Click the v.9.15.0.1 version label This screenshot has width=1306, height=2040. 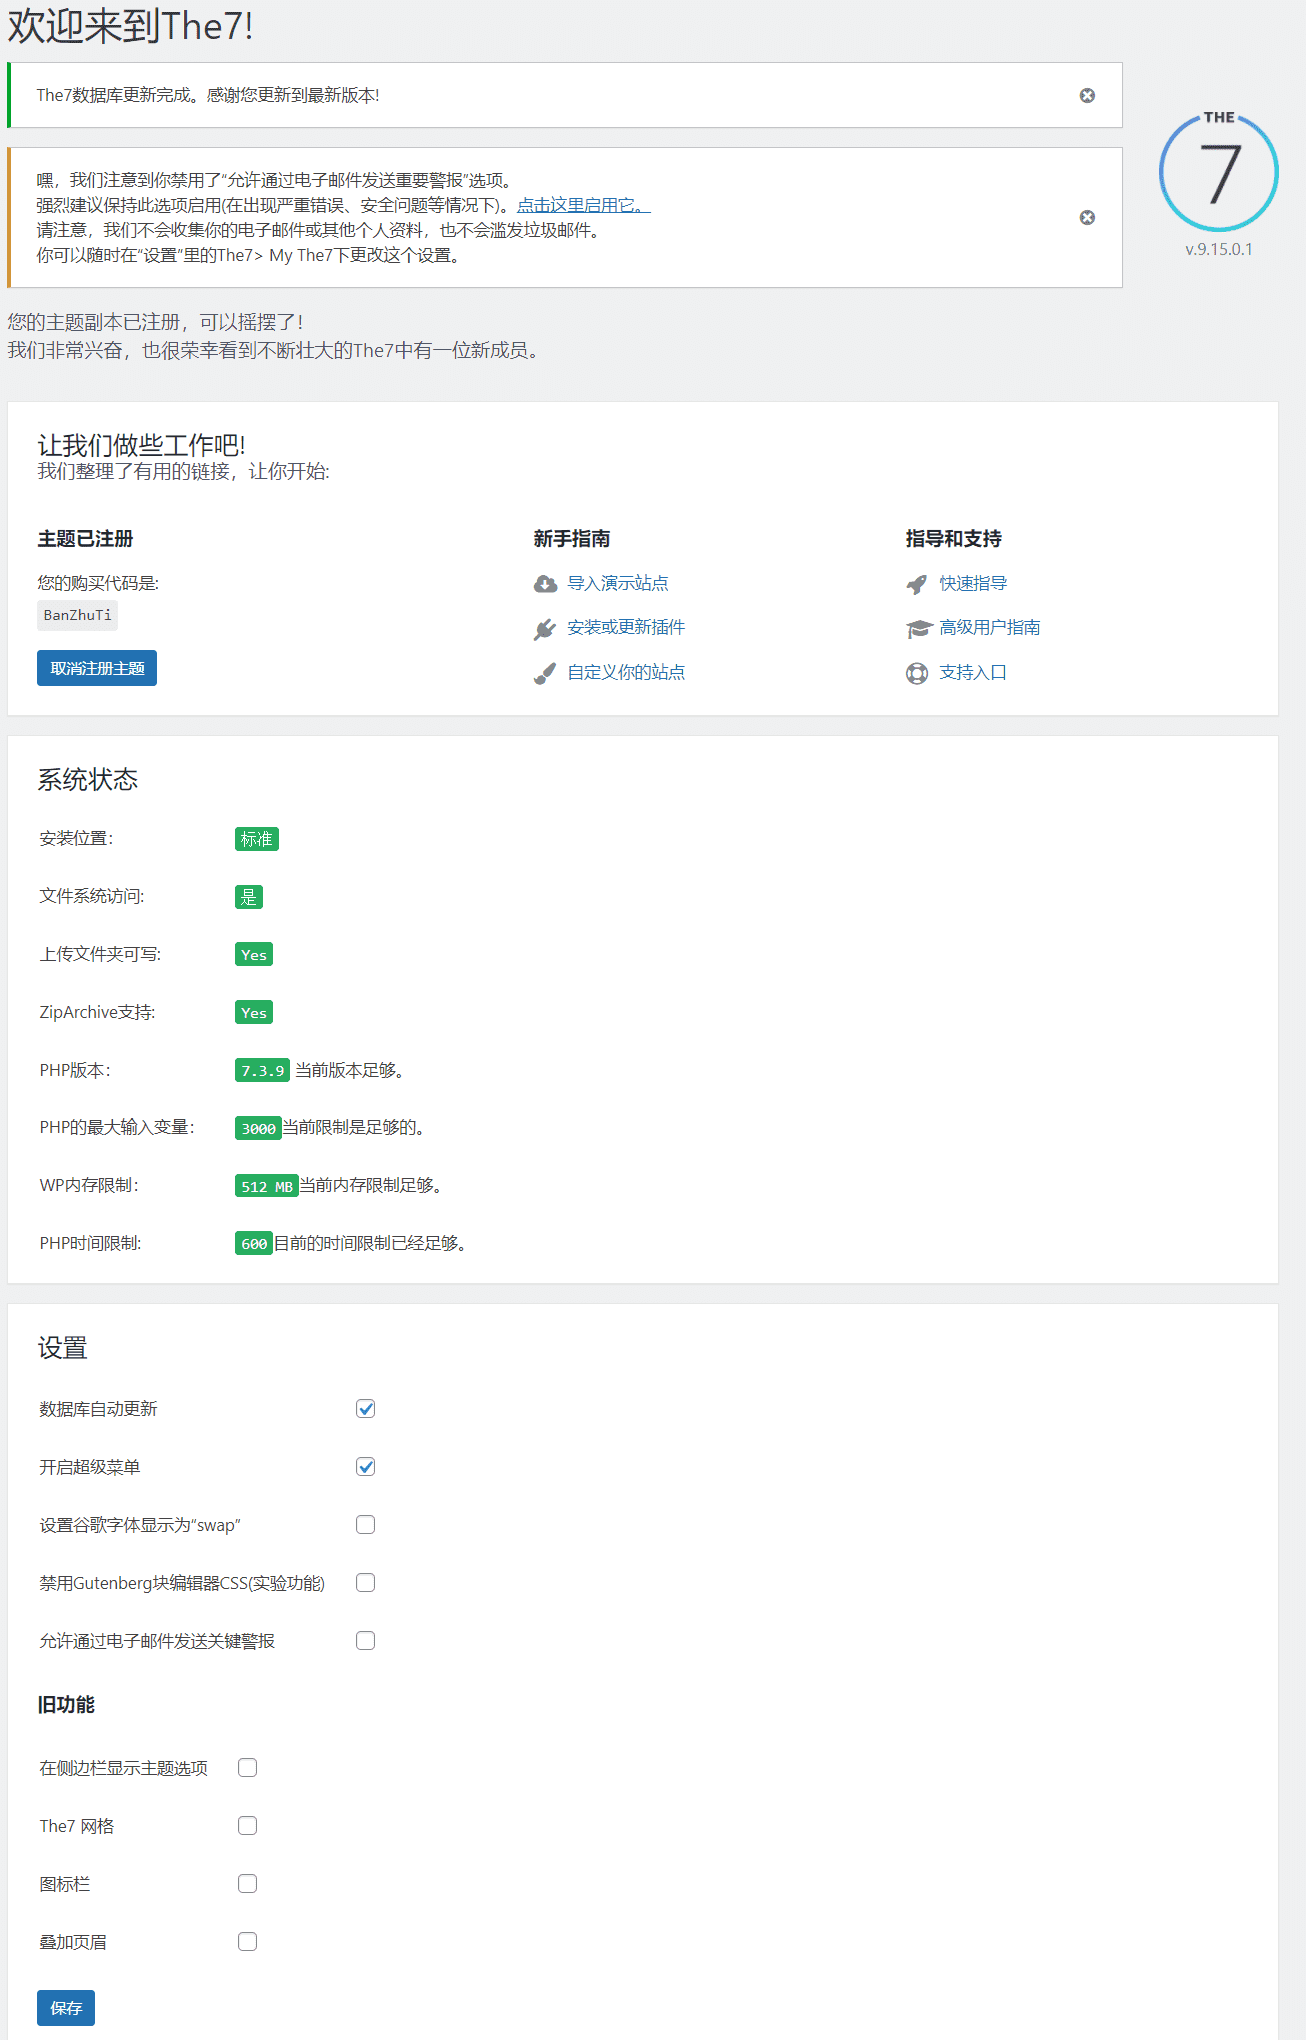(x=1219, y=249)
